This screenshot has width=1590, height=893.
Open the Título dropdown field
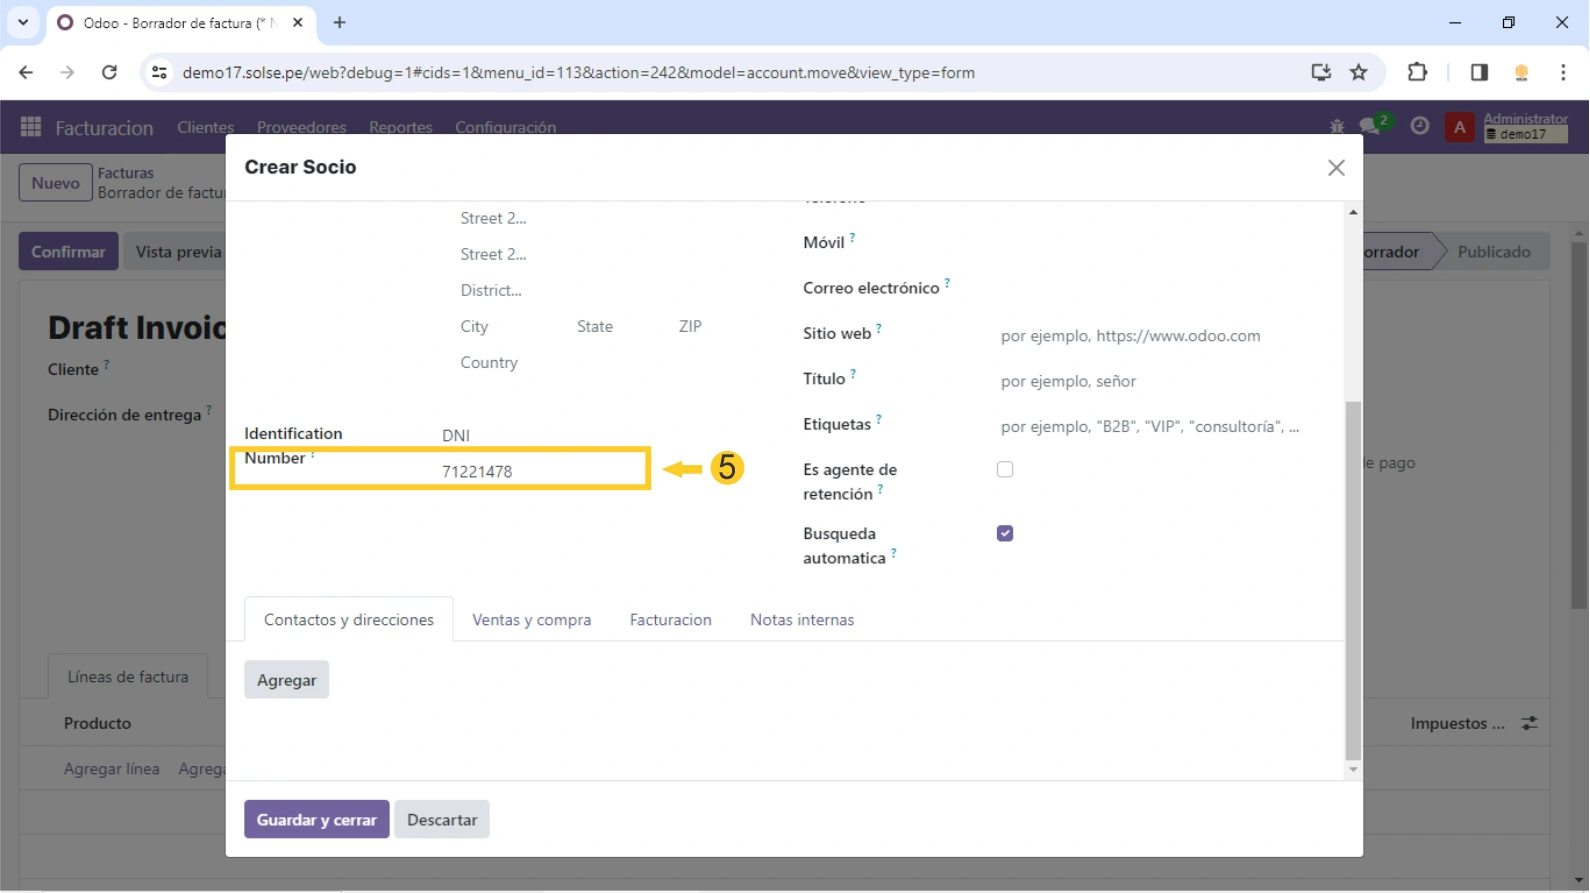1150,381
